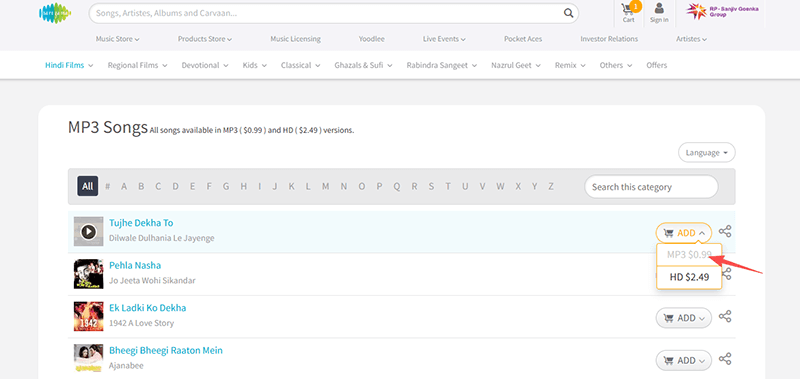
Task: Expand ADD dropdown for Bheegi Bheegi Raaton Mein
Action: point(684,360)
